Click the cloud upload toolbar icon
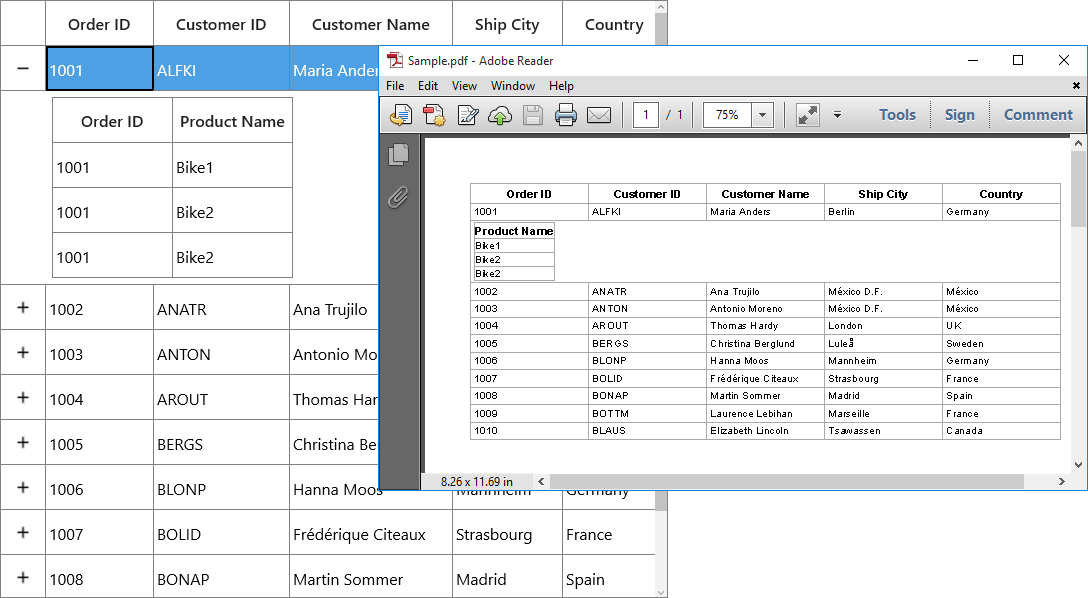The image size is (1088, 598). [x=500, y=114]
